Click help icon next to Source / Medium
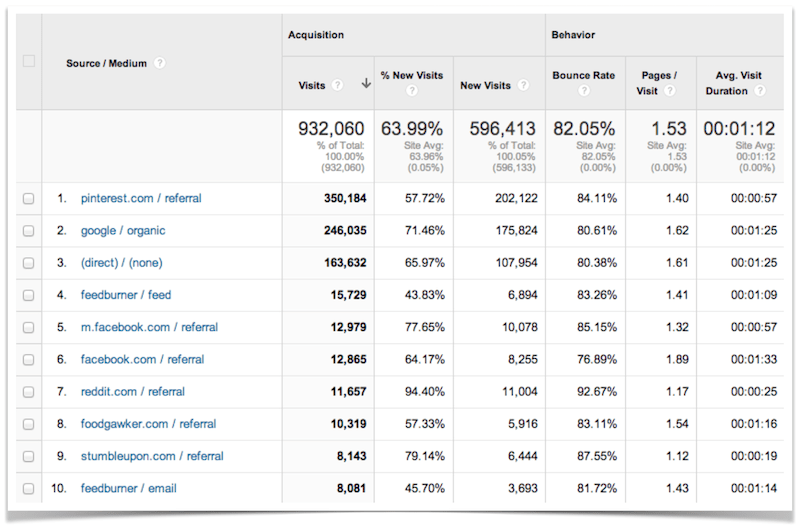800x532 pixels. click(x=159, y=63)
